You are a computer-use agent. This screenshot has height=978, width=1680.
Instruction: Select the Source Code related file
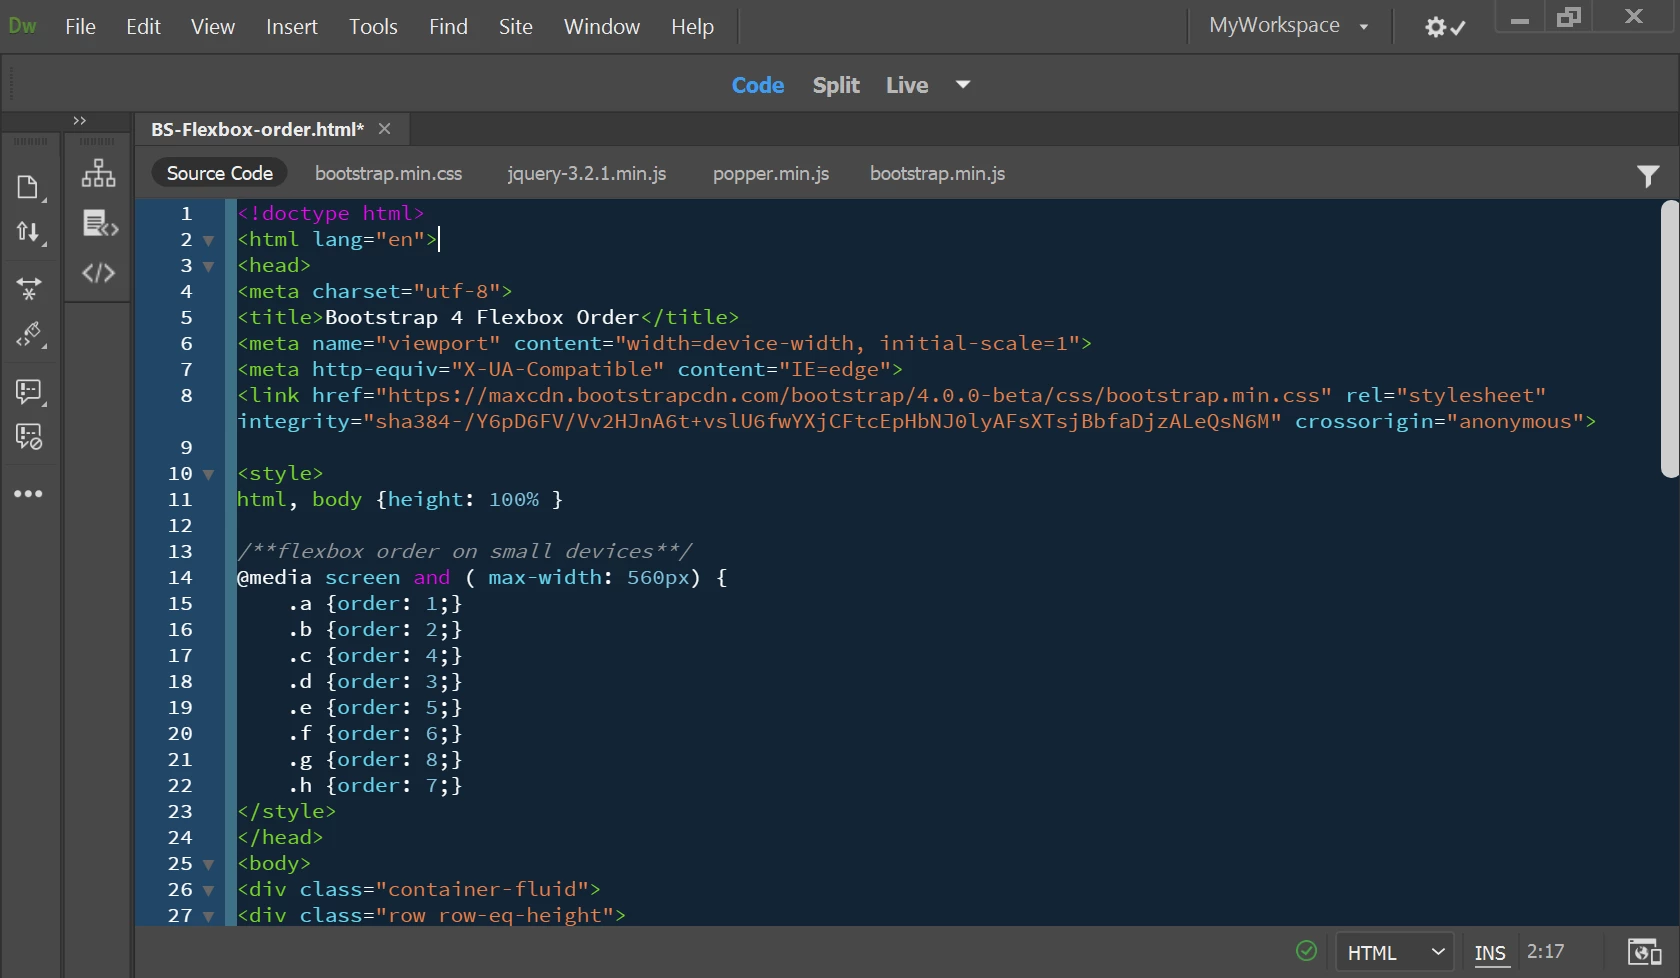tap(220, 173)
